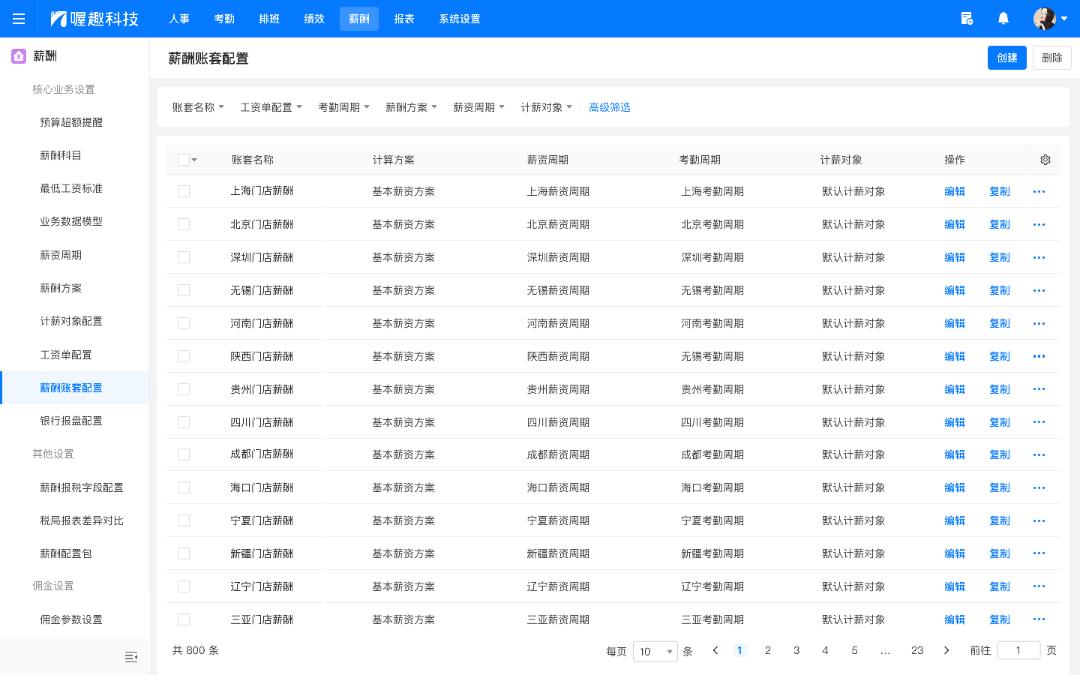Image resolution: width=1080 pixels, height=675 pixels.
Task: Open the 薪酬方案 filter dropdown
Action: (411, 108)
